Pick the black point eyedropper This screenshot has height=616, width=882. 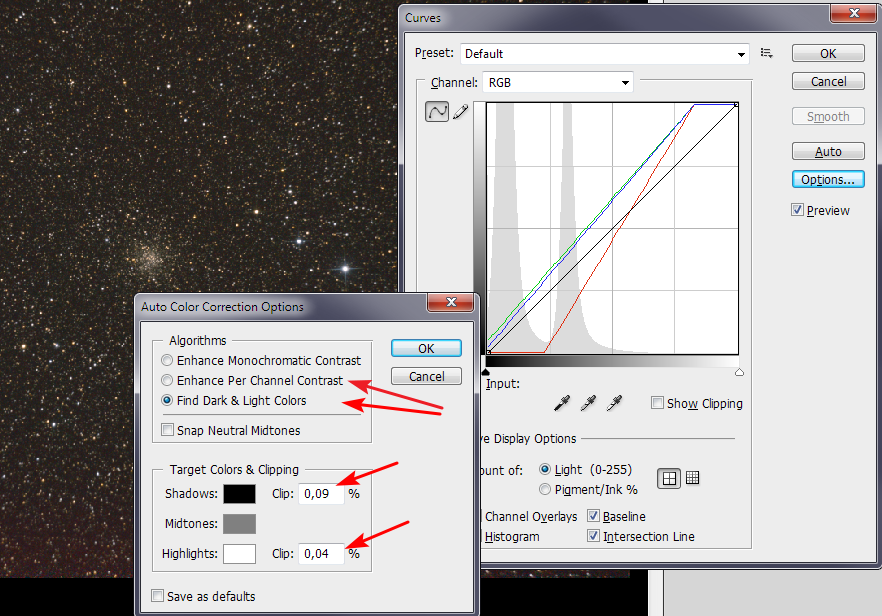pos(562,403)
